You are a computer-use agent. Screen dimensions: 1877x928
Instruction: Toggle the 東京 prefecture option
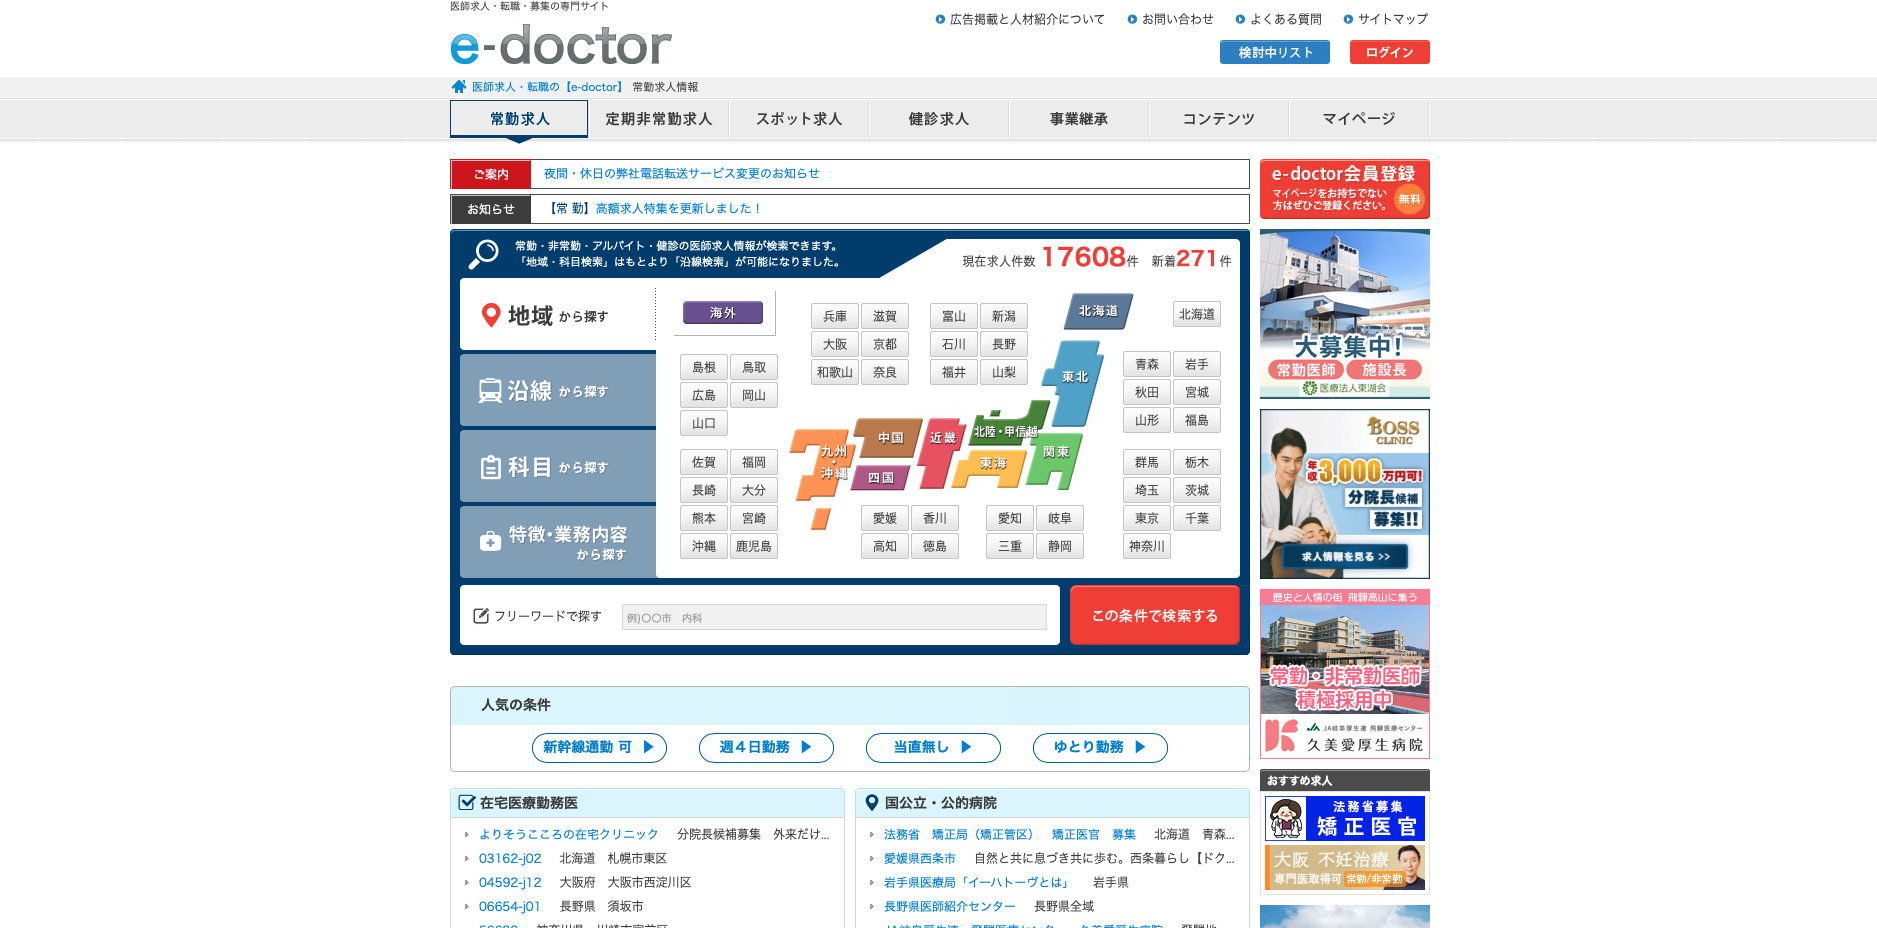(x=1146, y=519)
